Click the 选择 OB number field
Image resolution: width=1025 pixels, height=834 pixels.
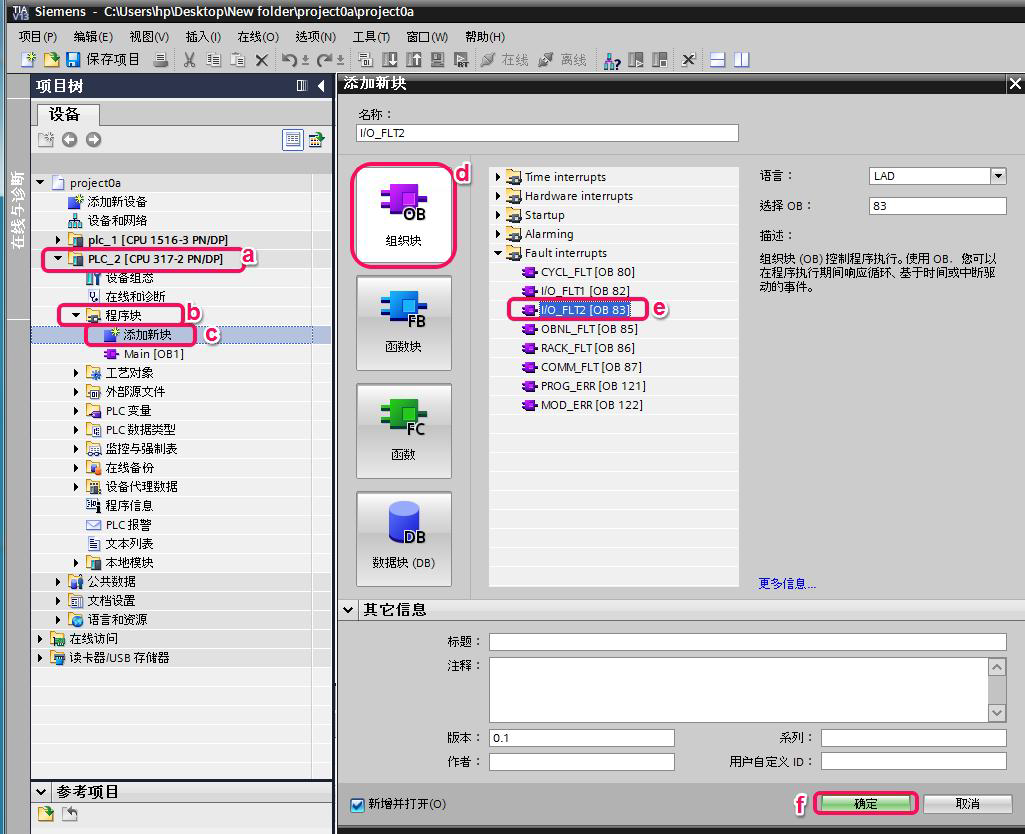coord(937,206)
